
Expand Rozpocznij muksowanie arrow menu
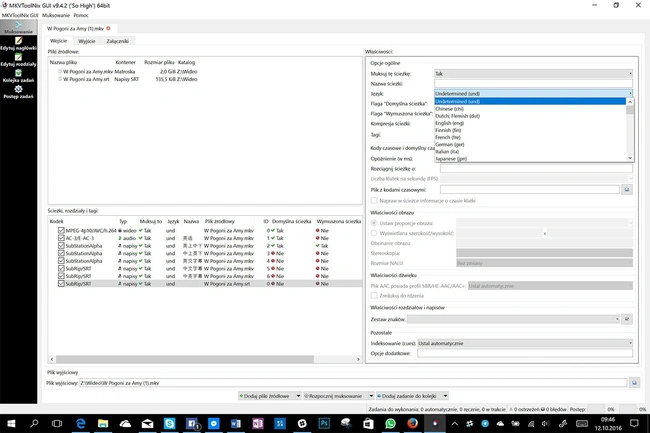(371, 396)
